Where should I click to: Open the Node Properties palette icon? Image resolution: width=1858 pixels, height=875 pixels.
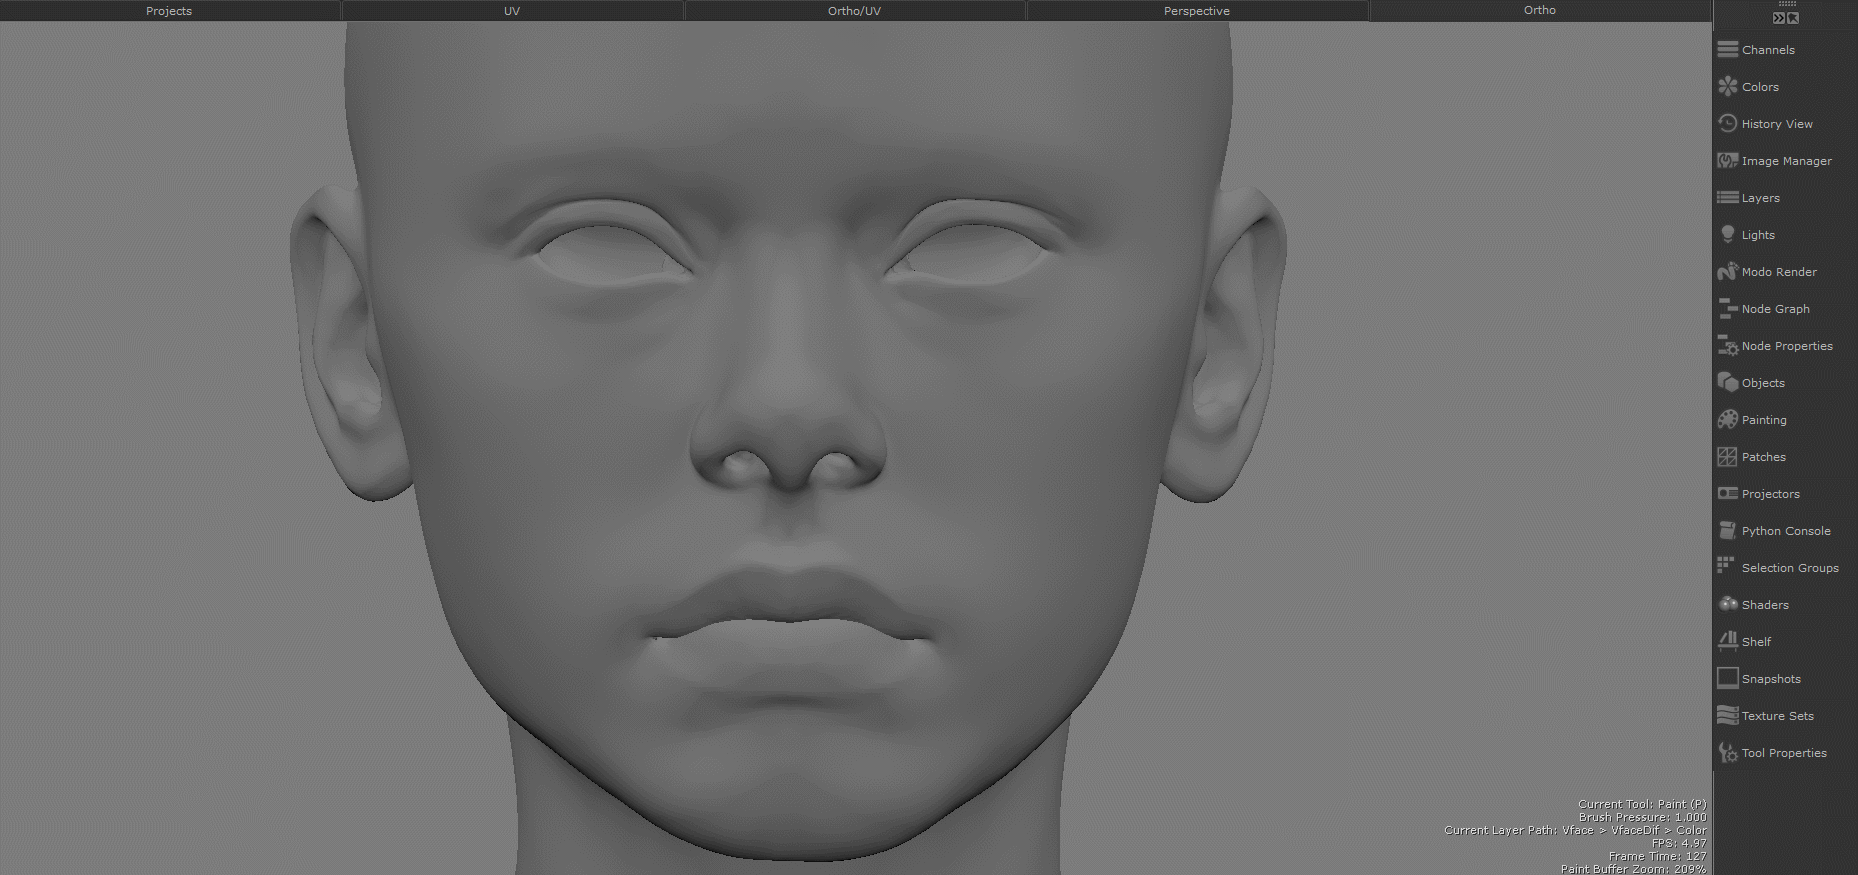coord(1727,345)
